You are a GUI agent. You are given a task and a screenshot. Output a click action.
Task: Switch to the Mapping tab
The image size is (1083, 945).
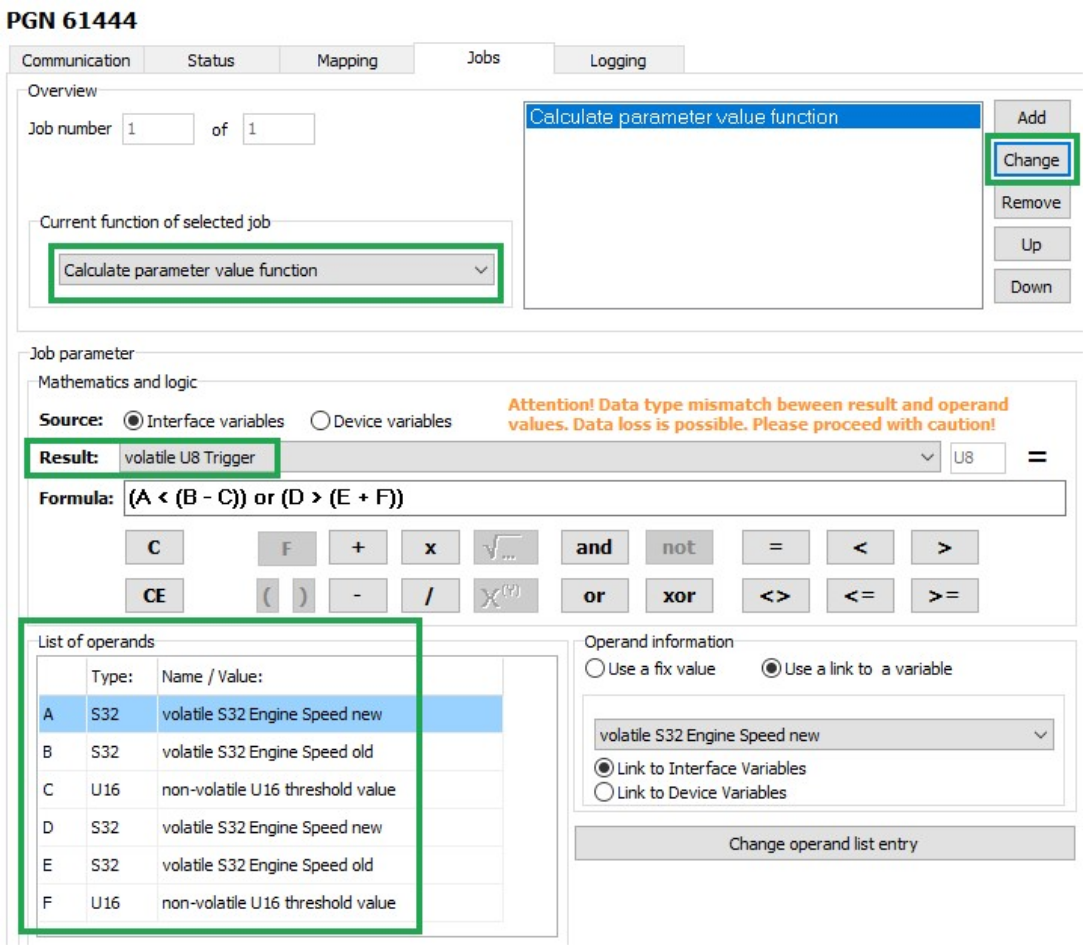click(x=347, y=60)
